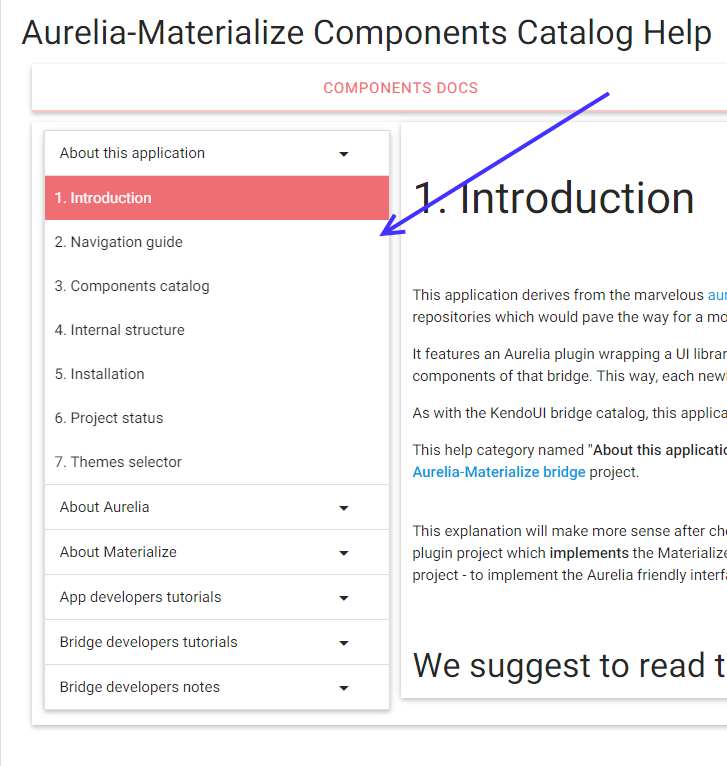Select 1. Introduction menu item
This screenshot has width=727, height=766.
103,198
